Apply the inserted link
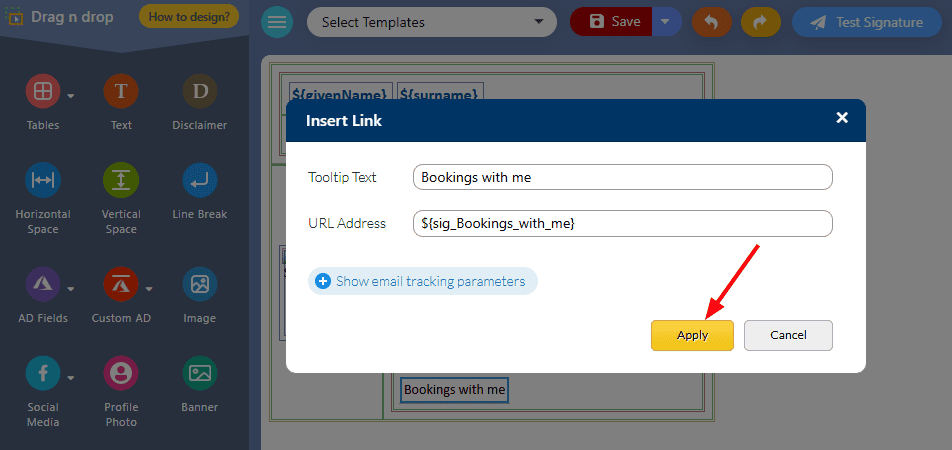This screenshot has height=450, width=952. 692,335
